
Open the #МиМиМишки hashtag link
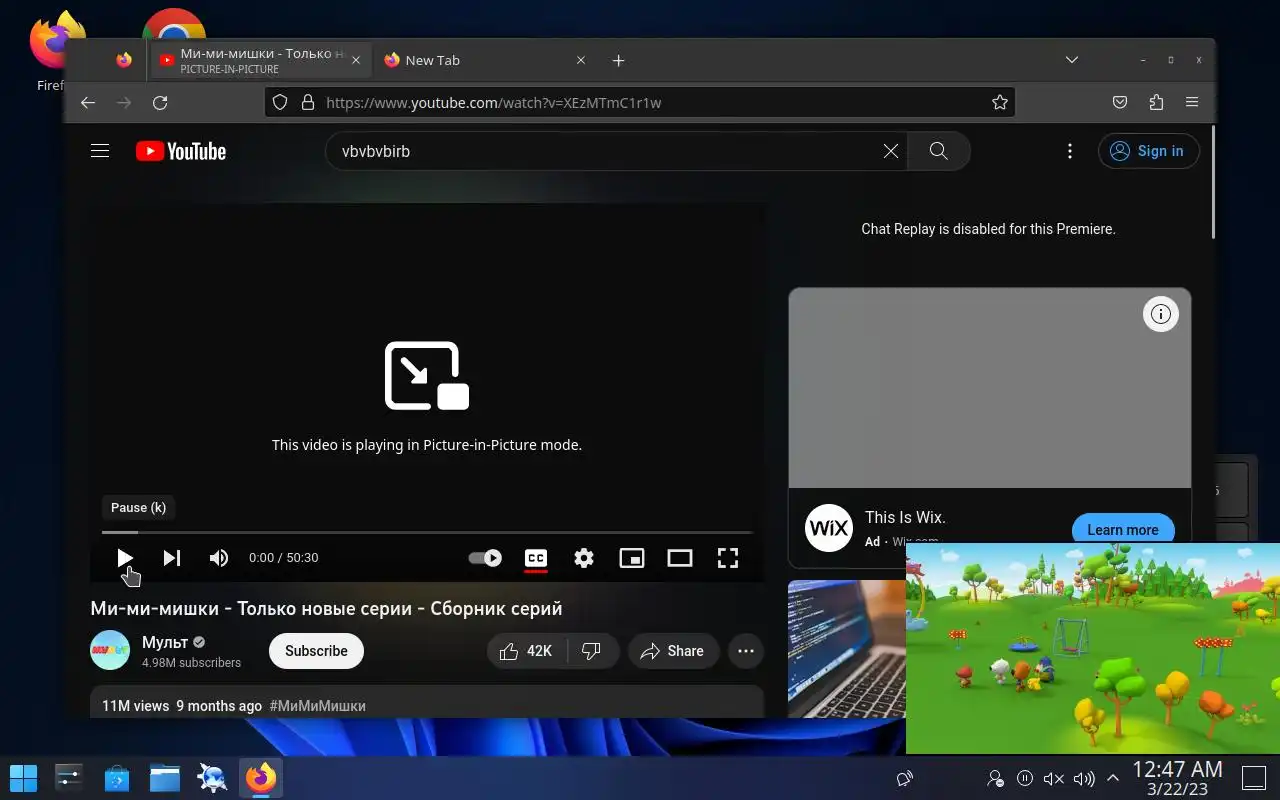coord(317,706)
